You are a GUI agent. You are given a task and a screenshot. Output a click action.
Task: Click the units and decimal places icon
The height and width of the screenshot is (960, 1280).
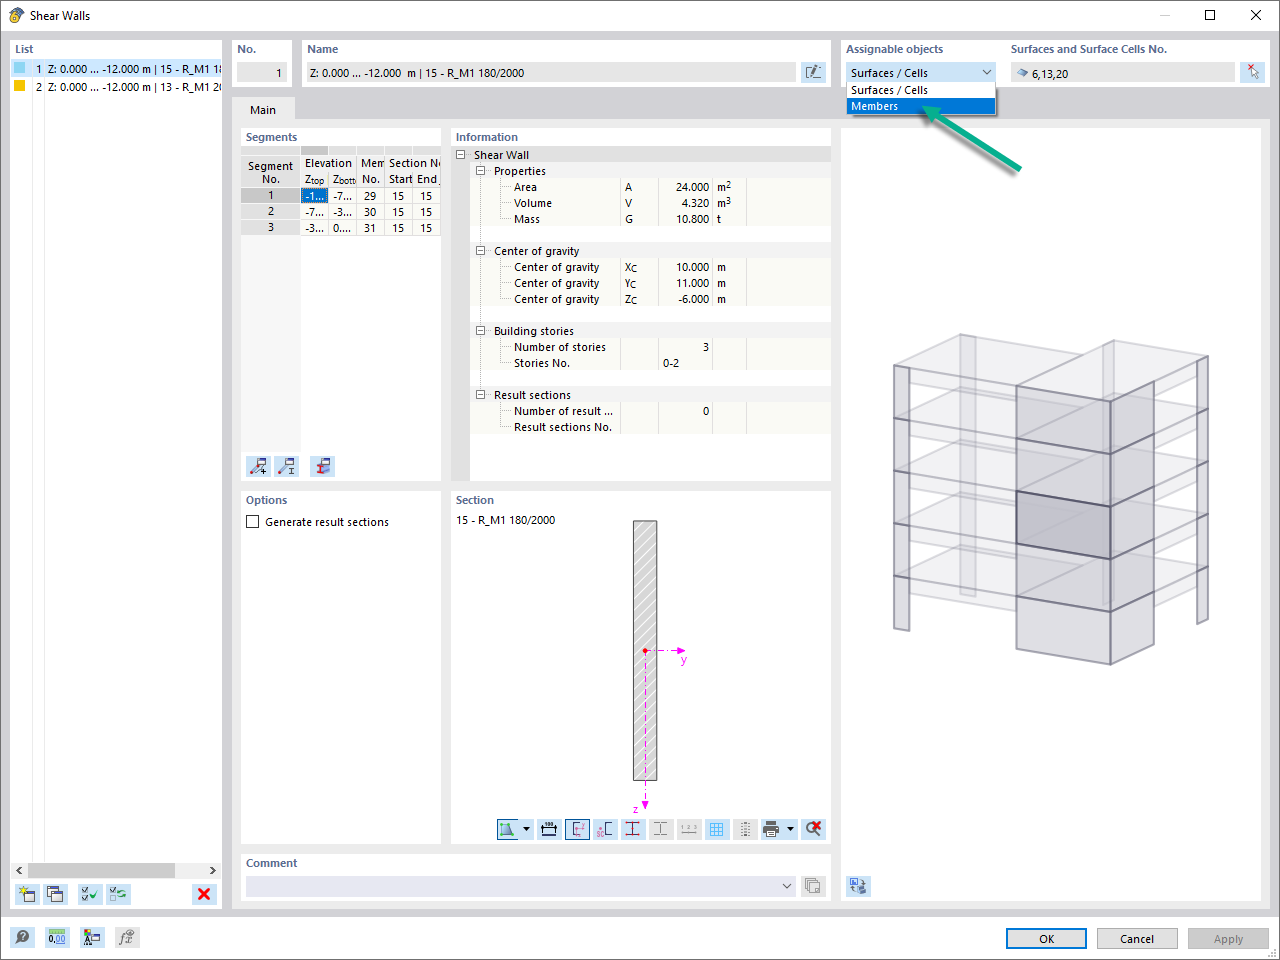[x=57, y=937]
